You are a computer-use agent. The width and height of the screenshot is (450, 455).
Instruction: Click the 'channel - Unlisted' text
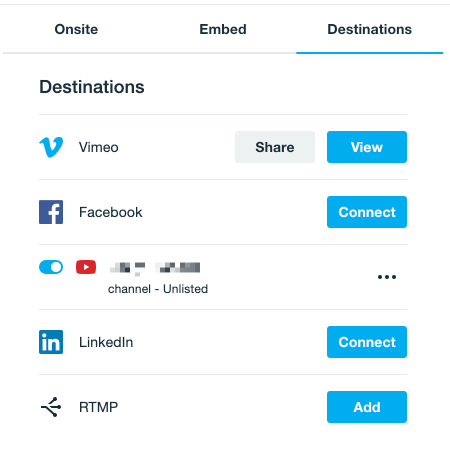[x=158, y=289]
